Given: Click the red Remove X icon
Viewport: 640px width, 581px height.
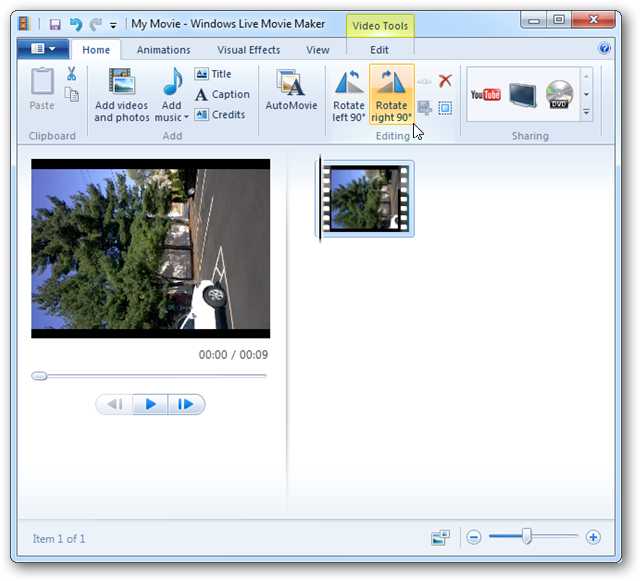Looking at the screenshot, I should click(x=445, y=81).
